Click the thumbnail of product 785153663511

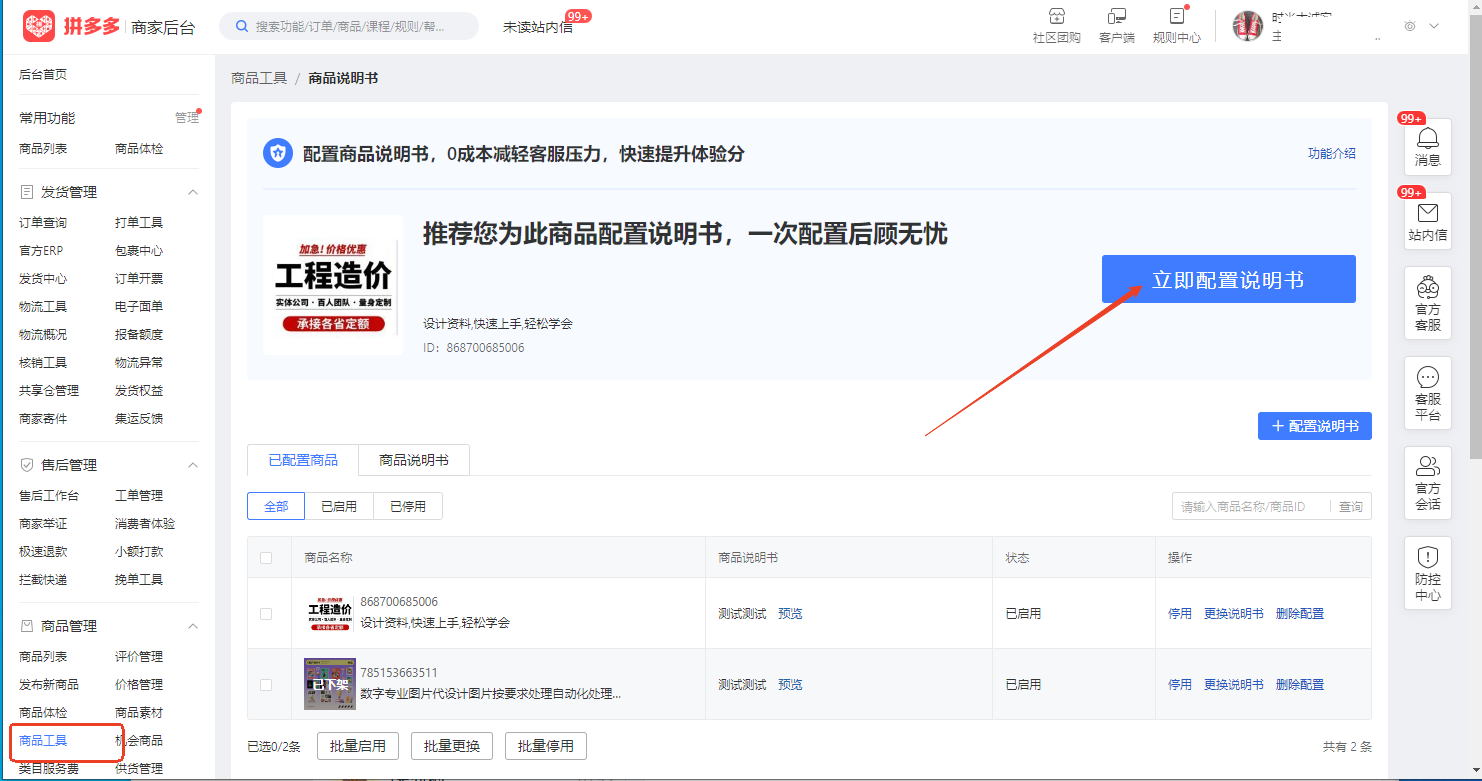tap(330, 684)
